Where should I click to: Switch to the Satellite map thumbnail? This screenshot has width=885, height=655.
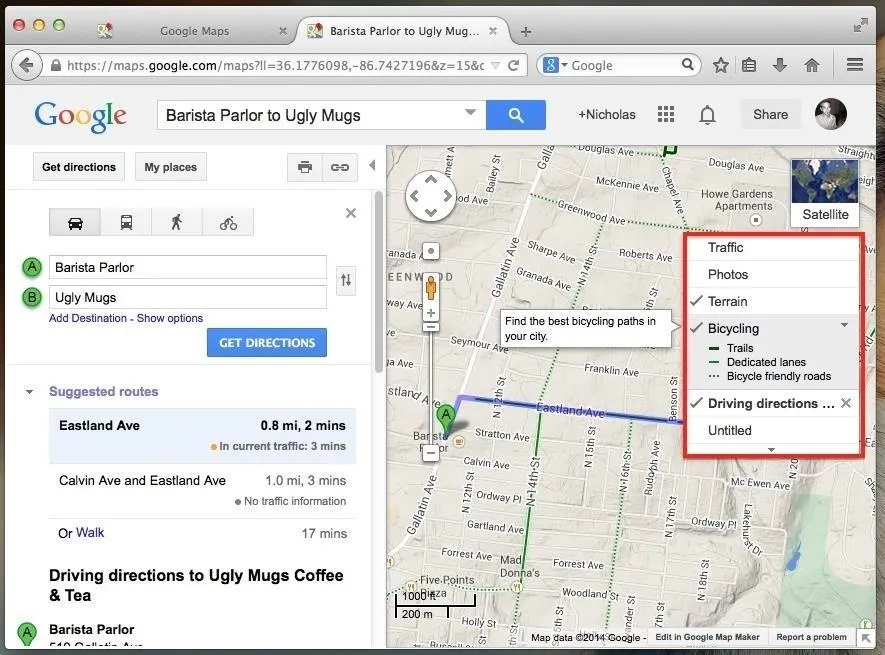pos(825,191)
